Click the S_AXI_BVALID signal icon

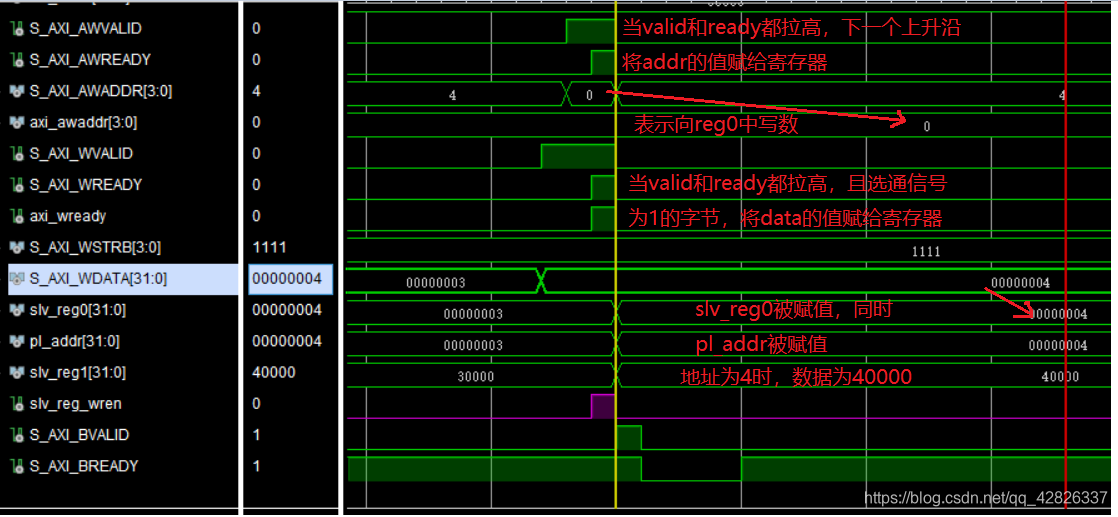click(17, 435)
